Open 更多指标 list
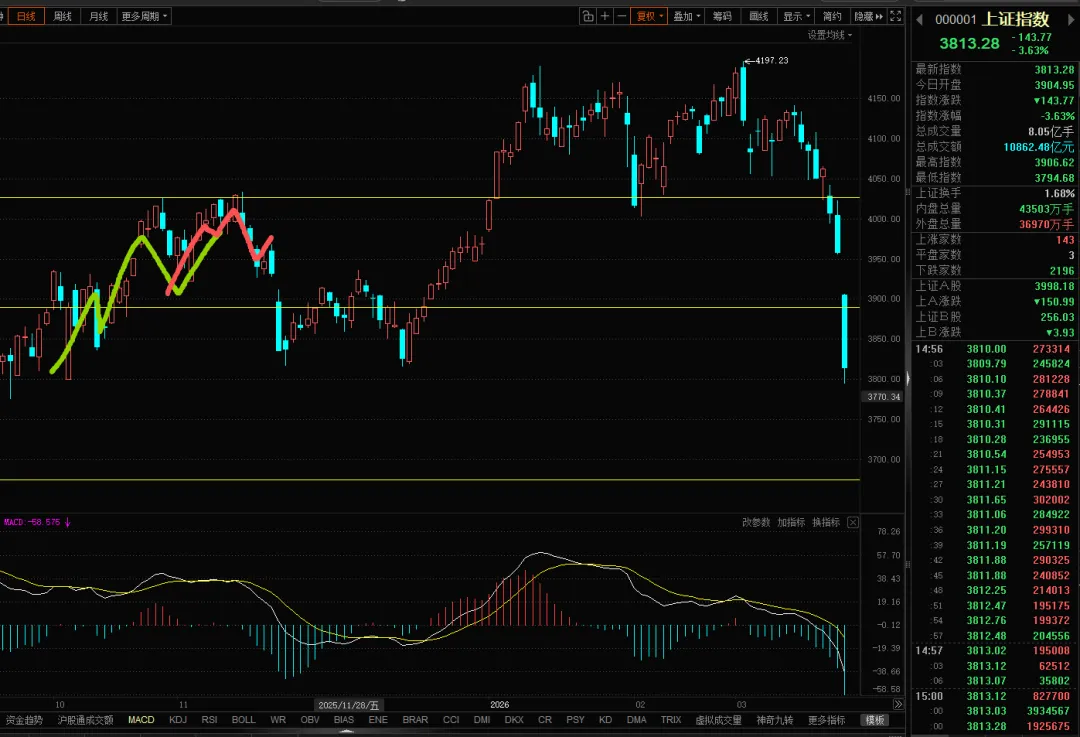 tap(827, 720)
